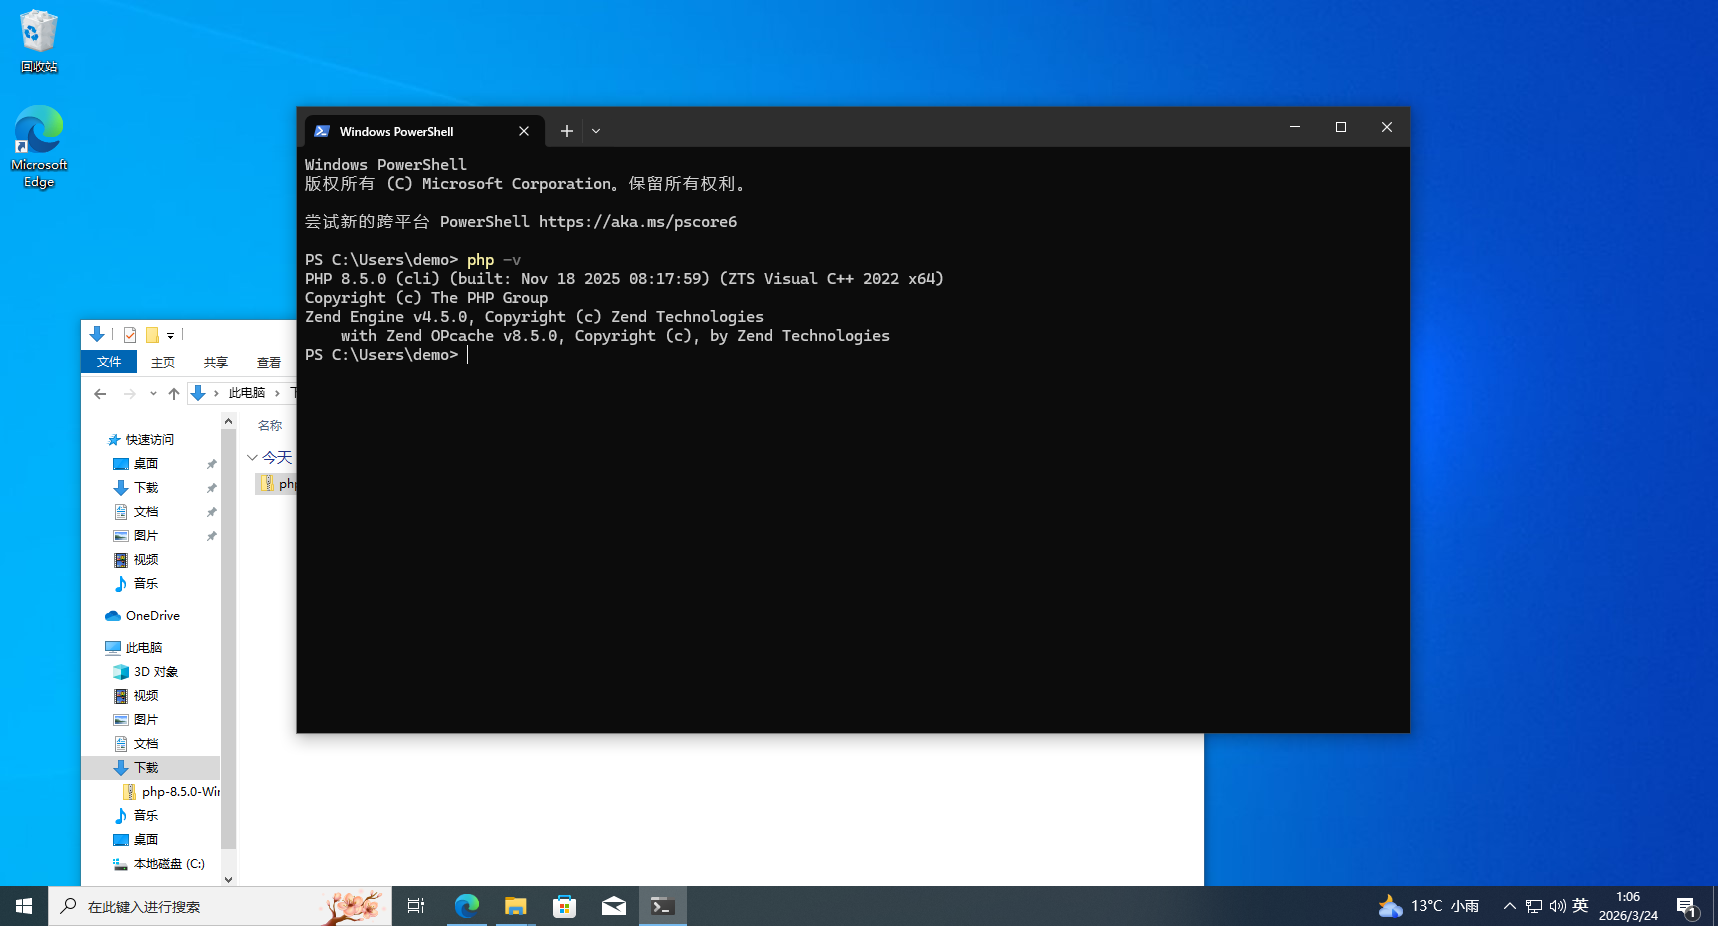
Task: Switch to the 主页 ribbon tab
Action: click(163, 362)
